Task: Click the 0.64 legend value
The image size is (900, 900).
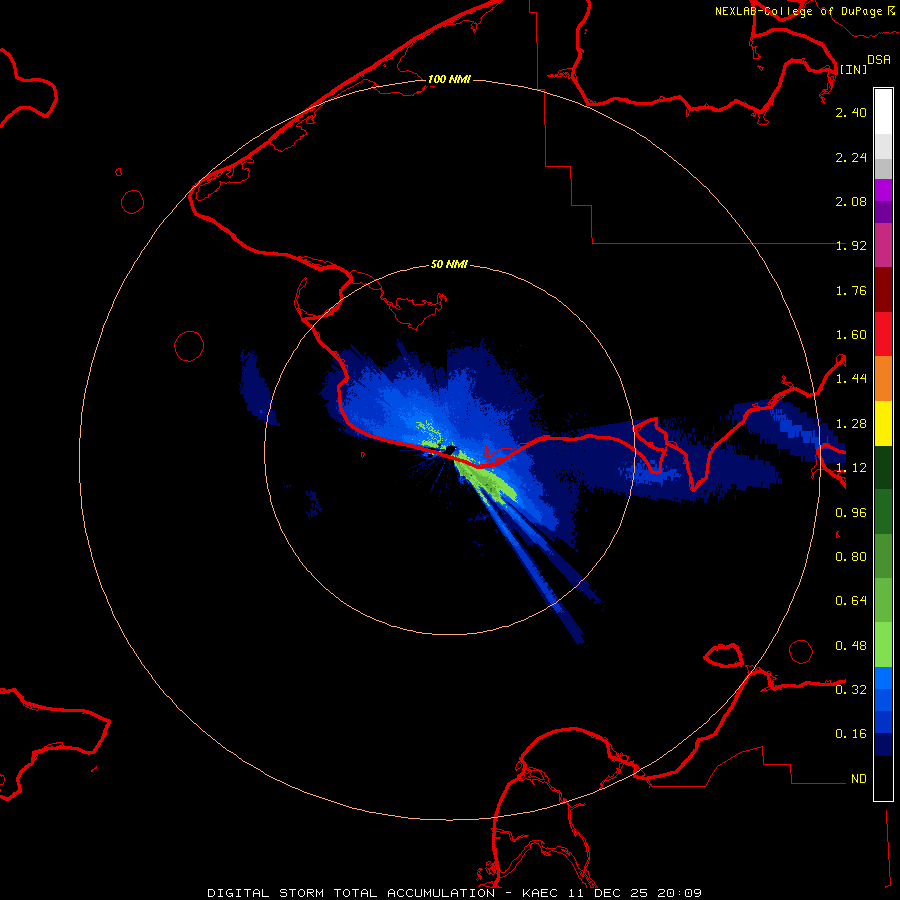Action: point(851,601)
